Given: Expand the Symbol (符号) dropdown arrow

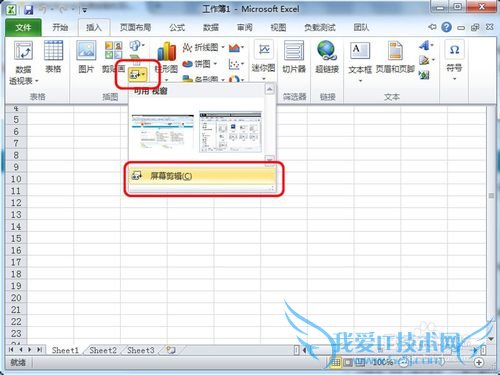Looking at the screenshot, I should [454, 79].
